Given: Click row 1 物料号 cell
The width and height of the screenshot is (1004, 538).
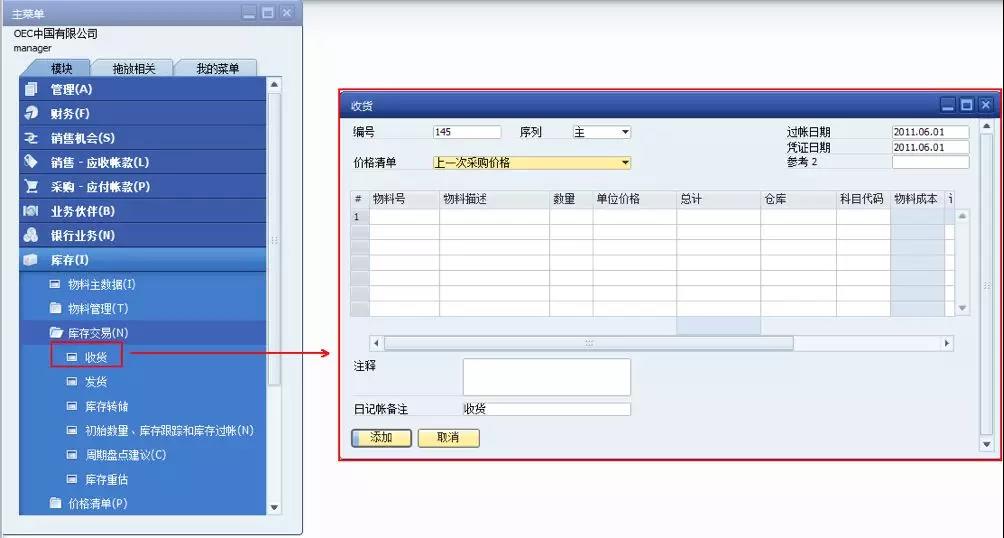Looking at the screenshot, I should (404, 216).
